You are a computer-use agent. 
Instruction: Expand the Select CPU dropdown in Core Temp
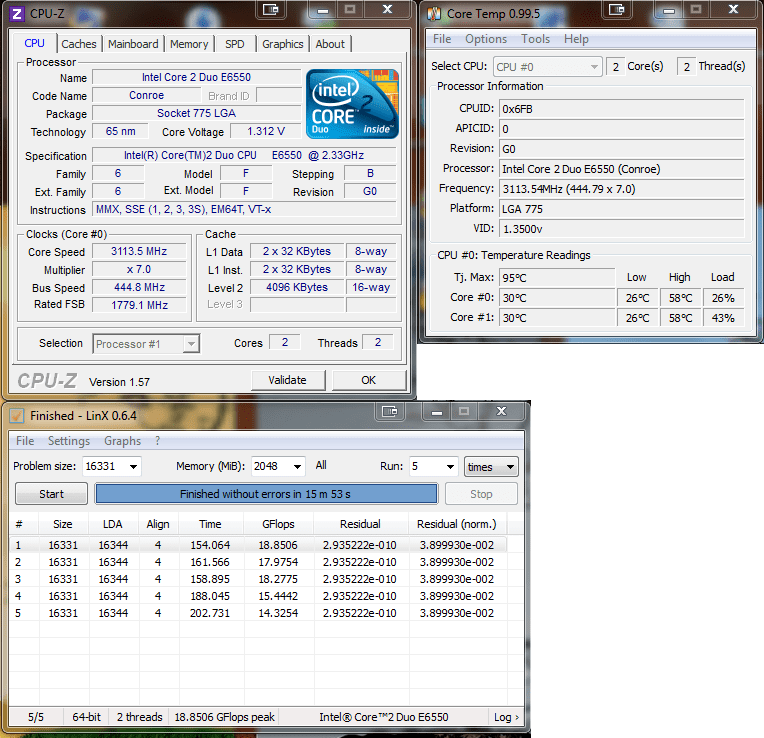coord(548,67)
